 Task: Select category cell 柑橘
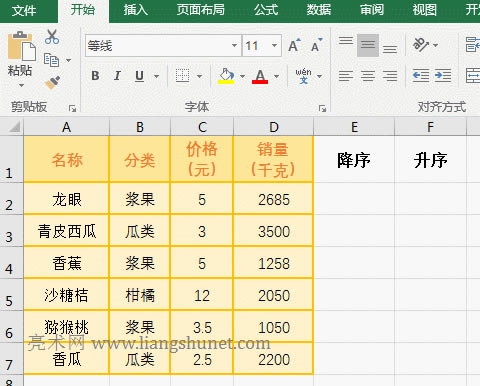(x=140, y=295)
